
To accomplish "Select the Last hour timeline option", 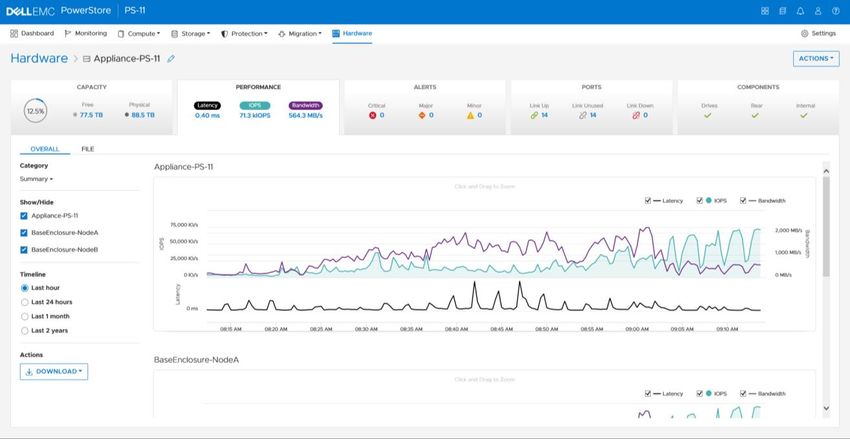I will [24, 288].
